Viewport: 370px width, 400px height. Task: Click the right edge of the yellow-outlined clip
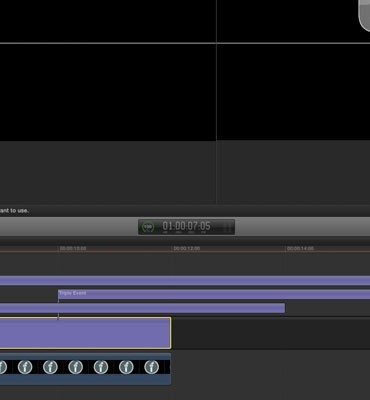pos(171,333)
